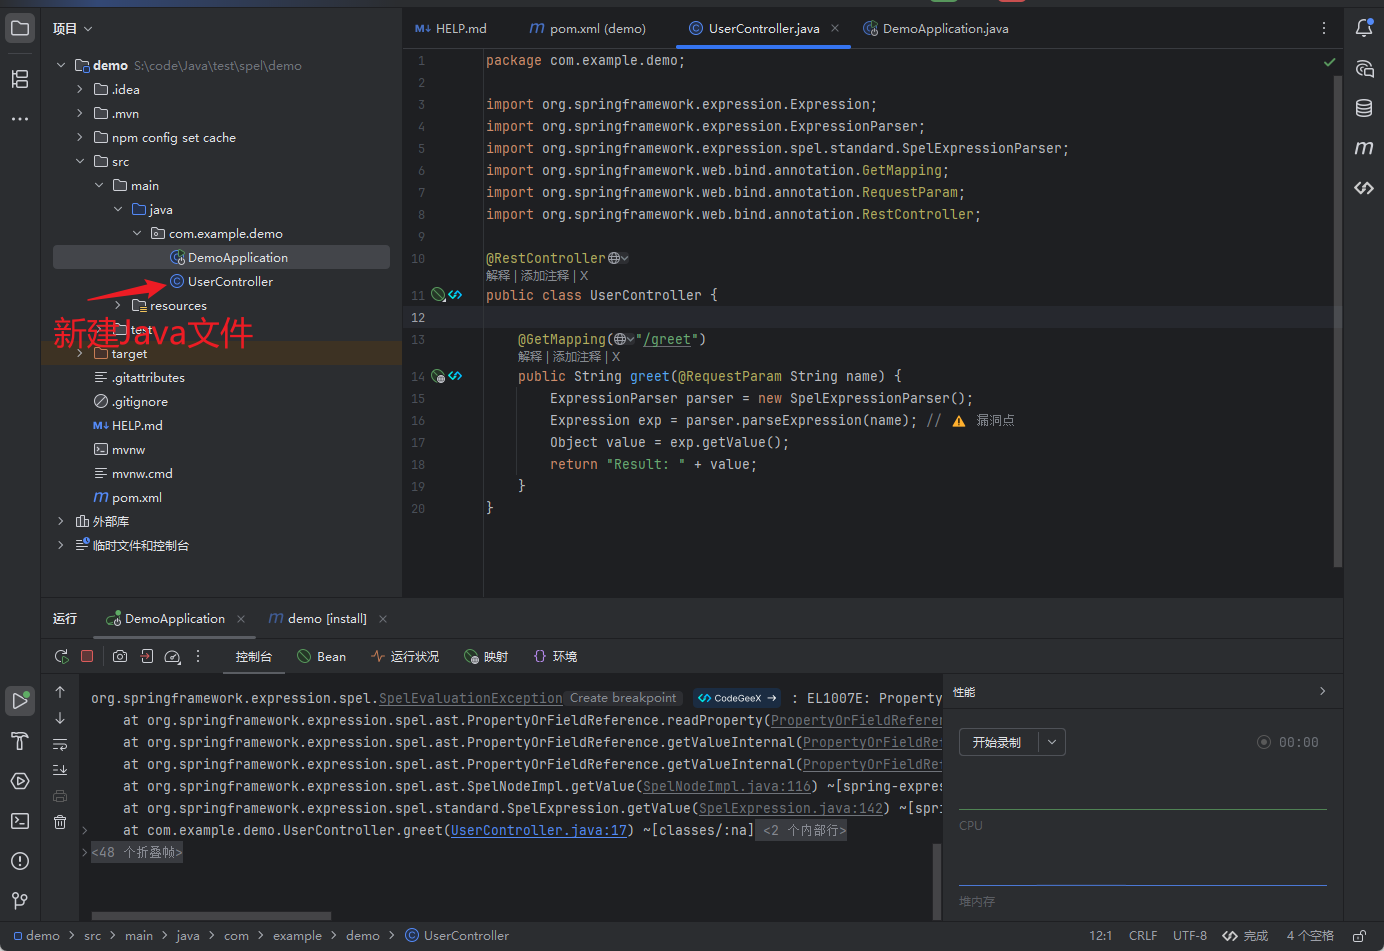Clear console with the trash icon
Image resolution: width=1384 pixels, height=951 pixels.
(60, 822)
